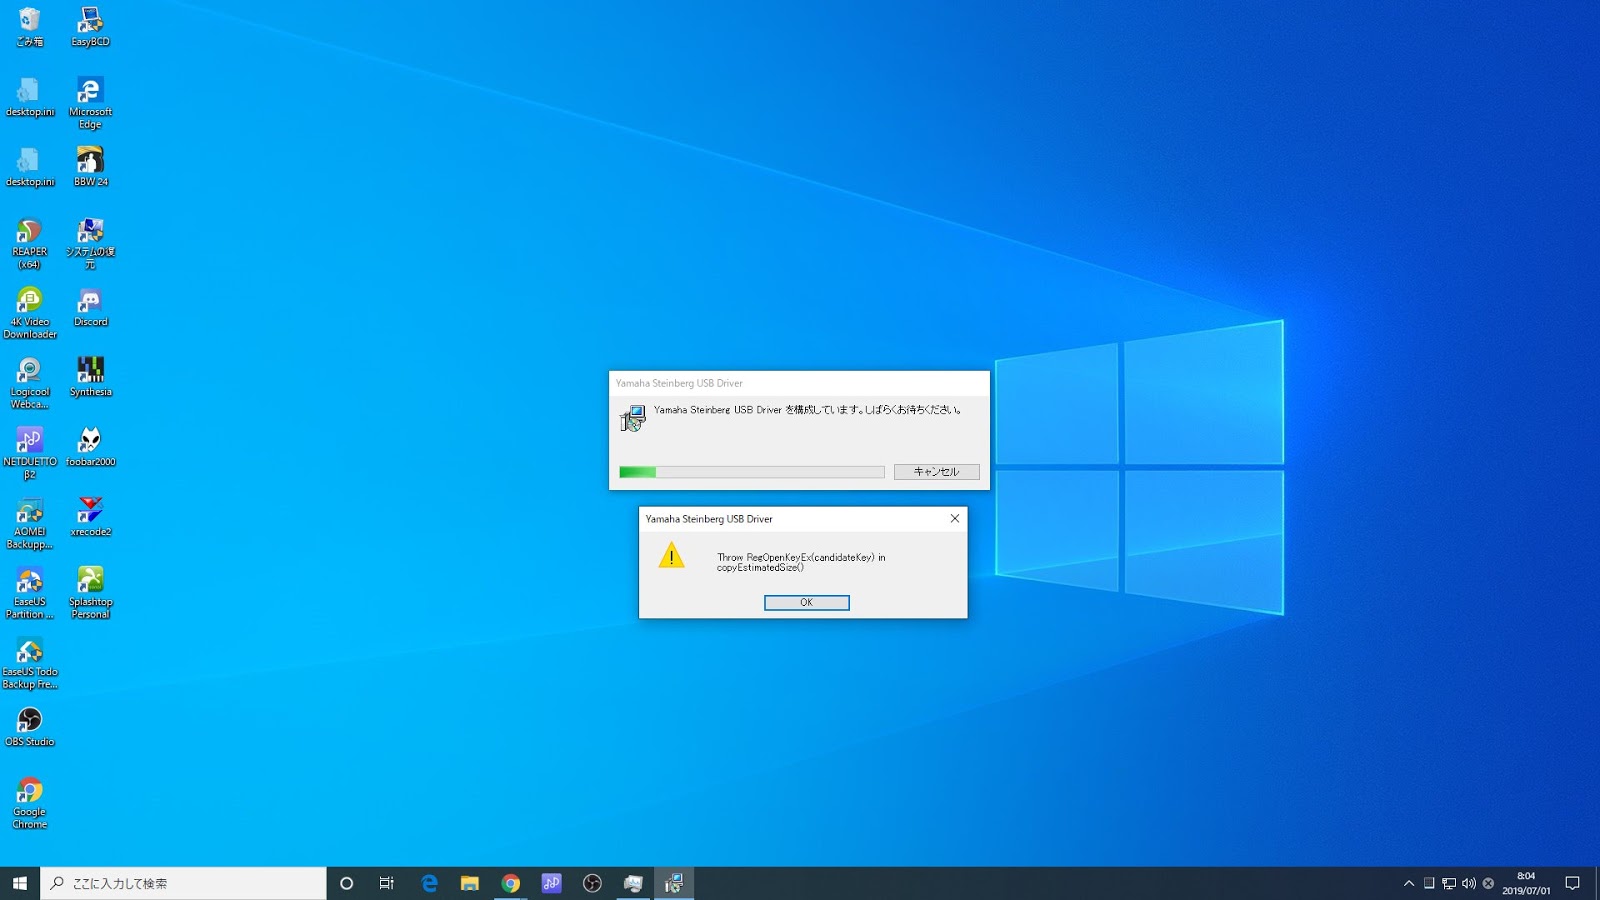Open network status in system tray
This screenshot has width=1600, height=900.
click(1449, 883)
